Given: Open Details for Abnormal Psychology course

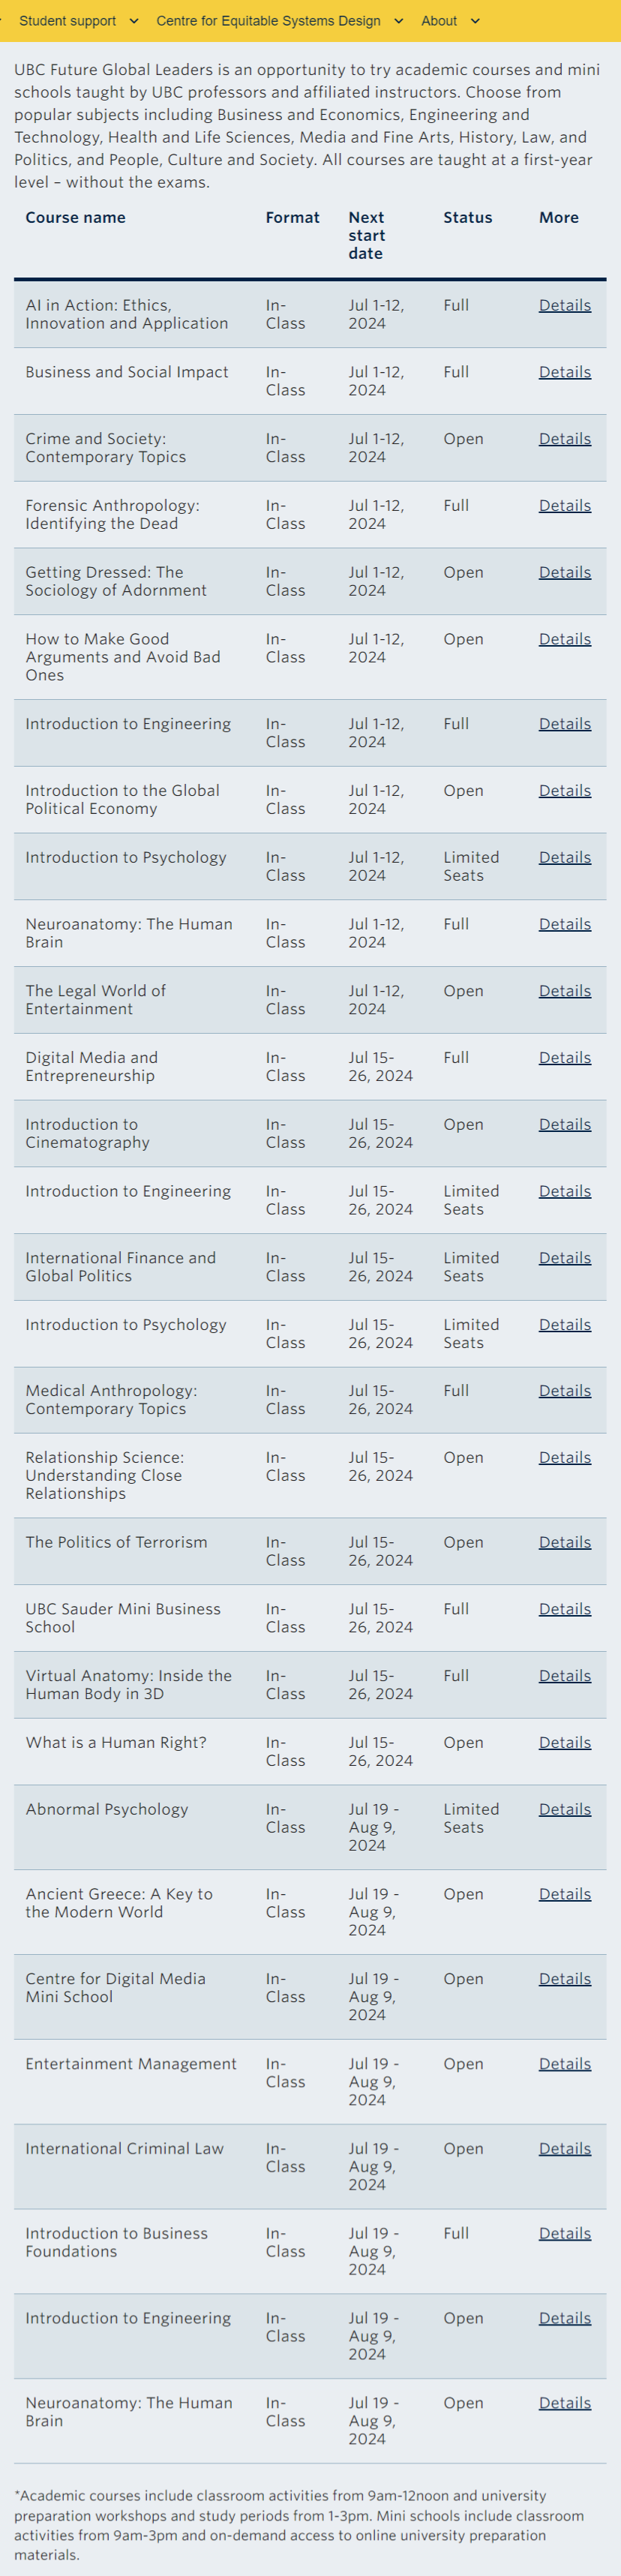Looking at the screenshot, I should (x=565, y=1810).
